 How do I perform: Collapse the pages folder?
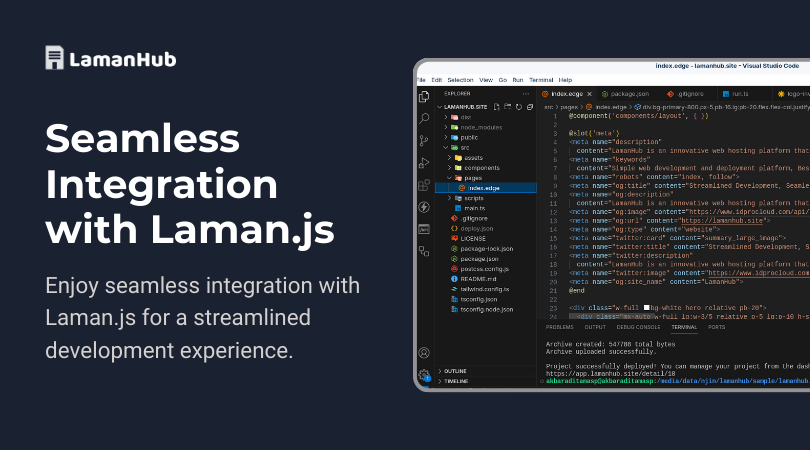point(449,178)
